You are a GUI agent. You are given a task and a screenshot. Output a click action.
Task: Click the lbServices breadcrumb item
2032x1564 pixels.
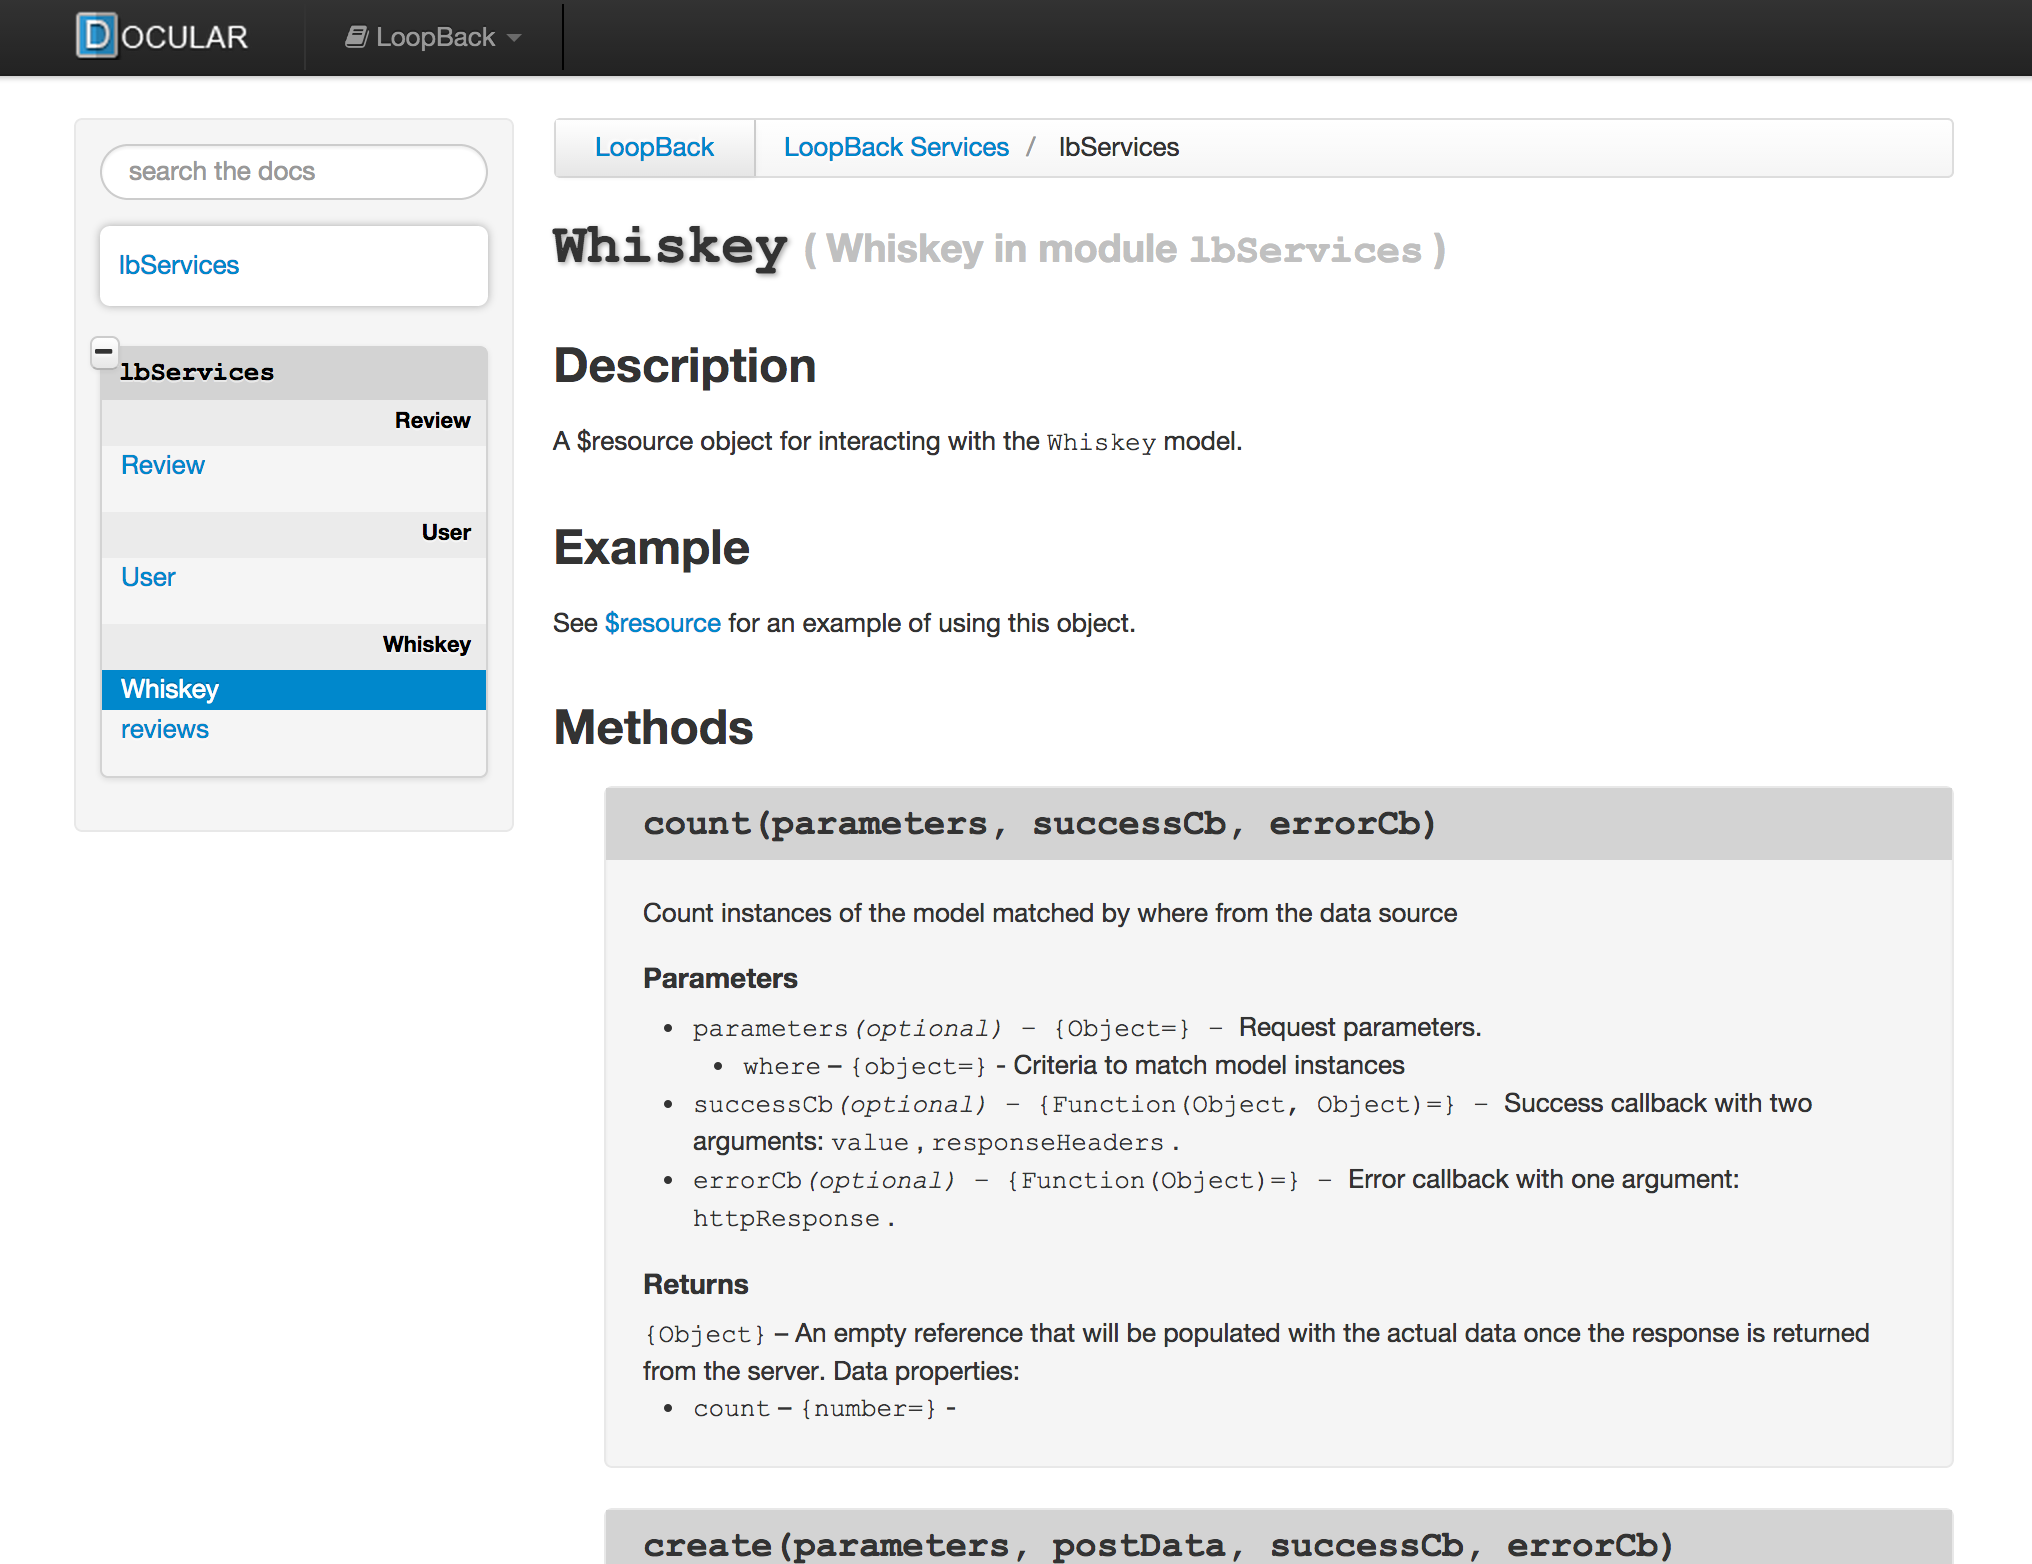[x=1118, y=147]
